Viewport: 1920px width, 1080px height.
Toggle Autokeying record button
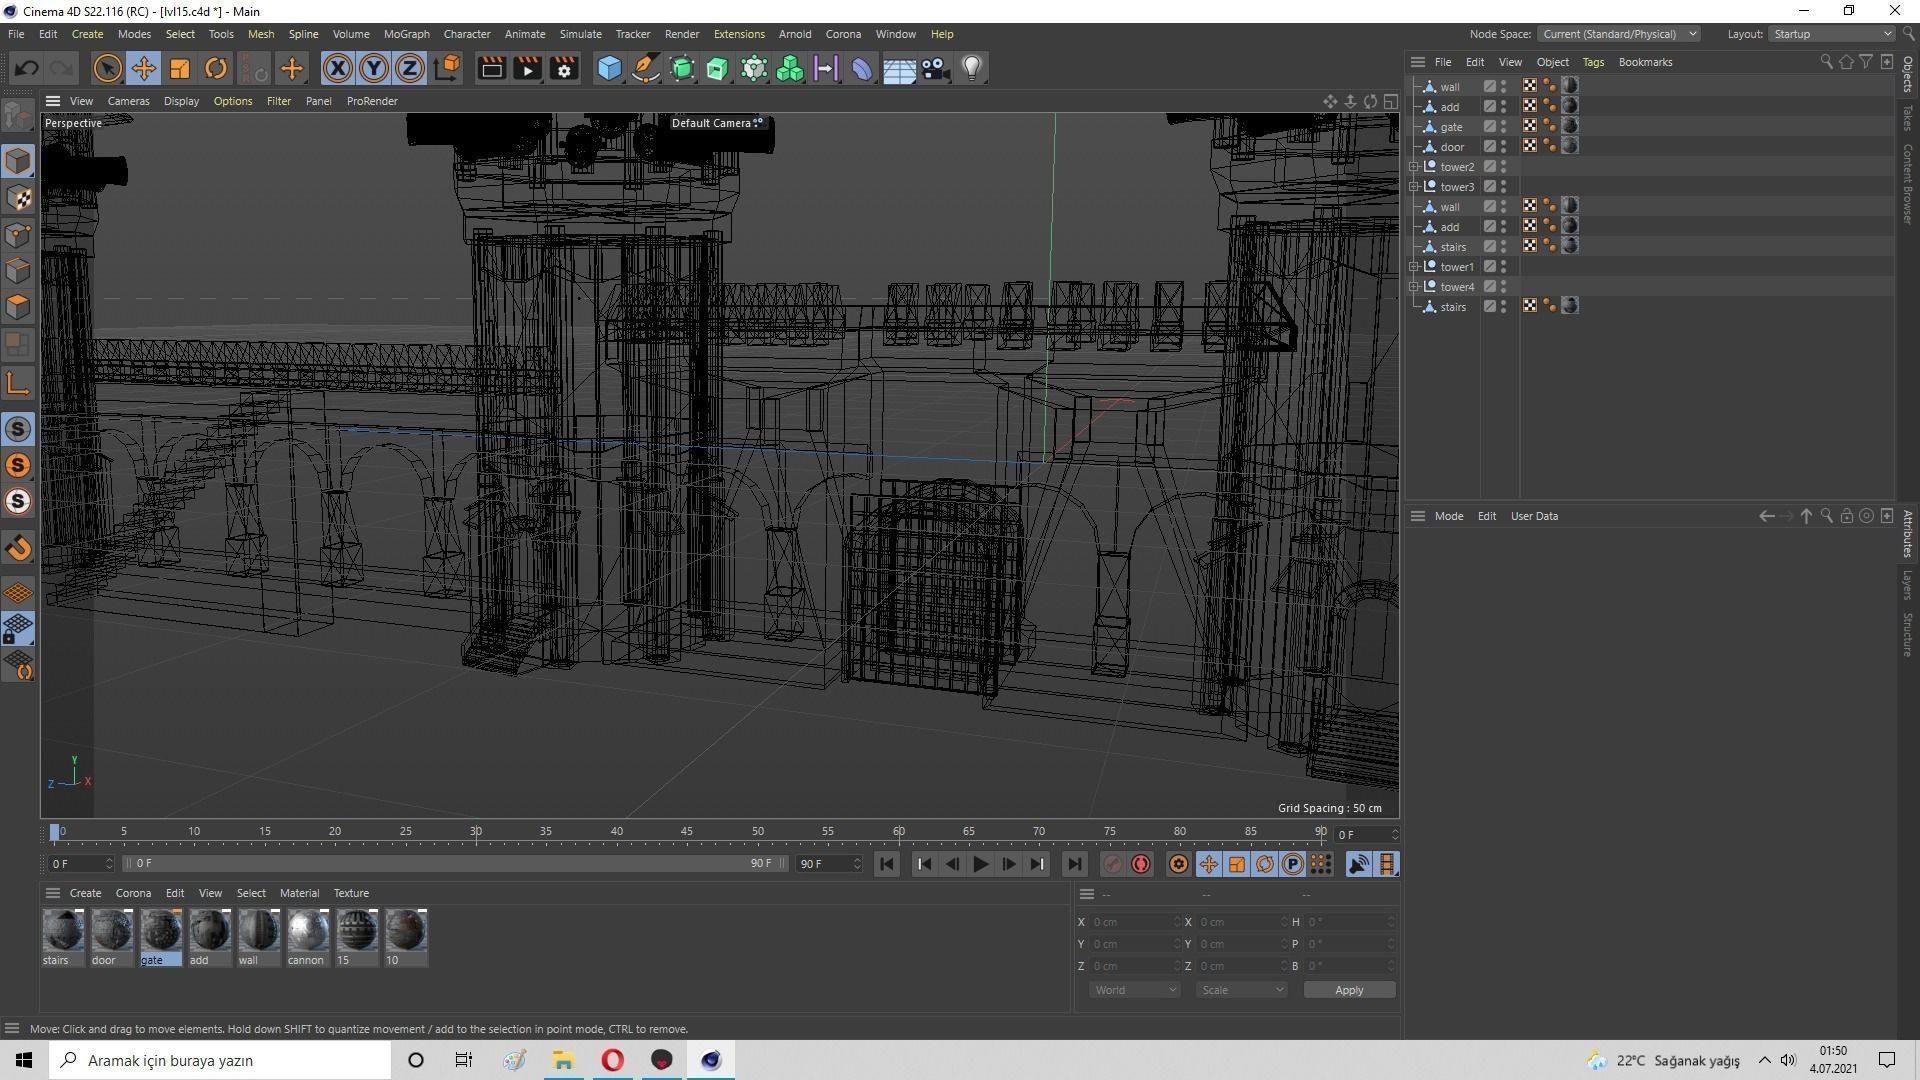click(1141, 864)
